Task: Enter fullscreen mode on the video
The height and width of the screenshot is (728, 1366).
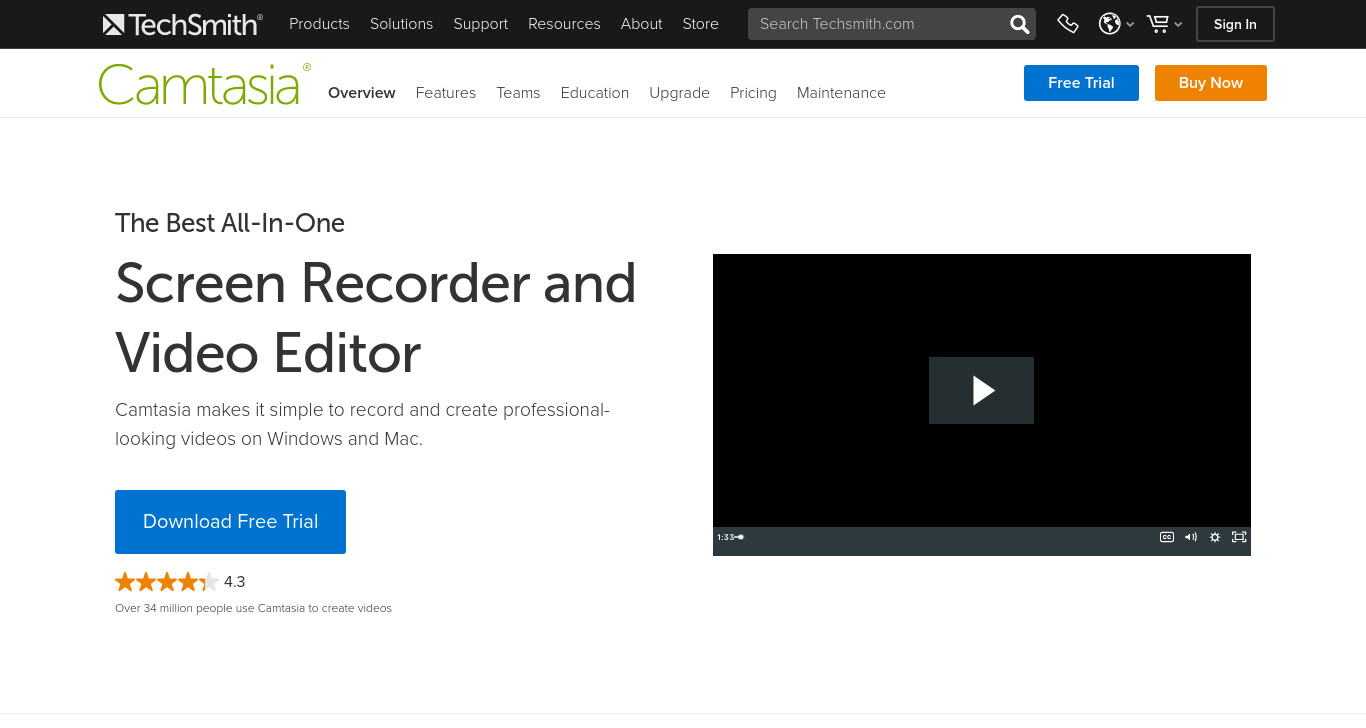Action: (x=1239, y=537)
